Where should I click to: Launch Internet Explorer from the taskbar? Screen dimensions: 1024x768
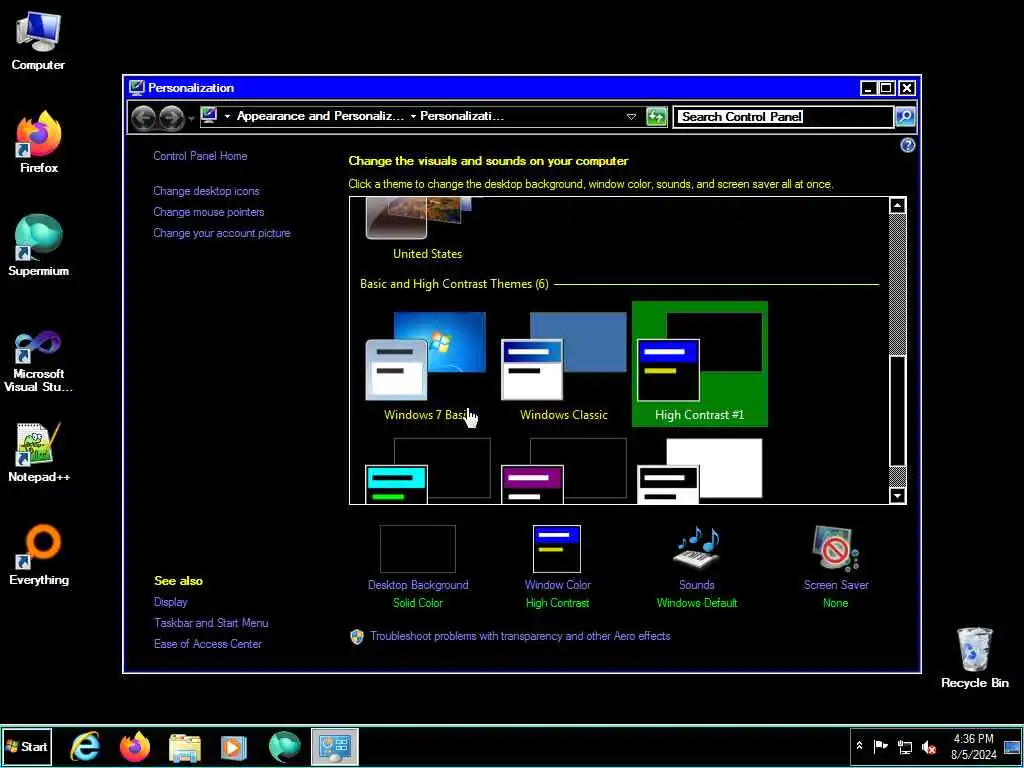click(x=86, y=746)
